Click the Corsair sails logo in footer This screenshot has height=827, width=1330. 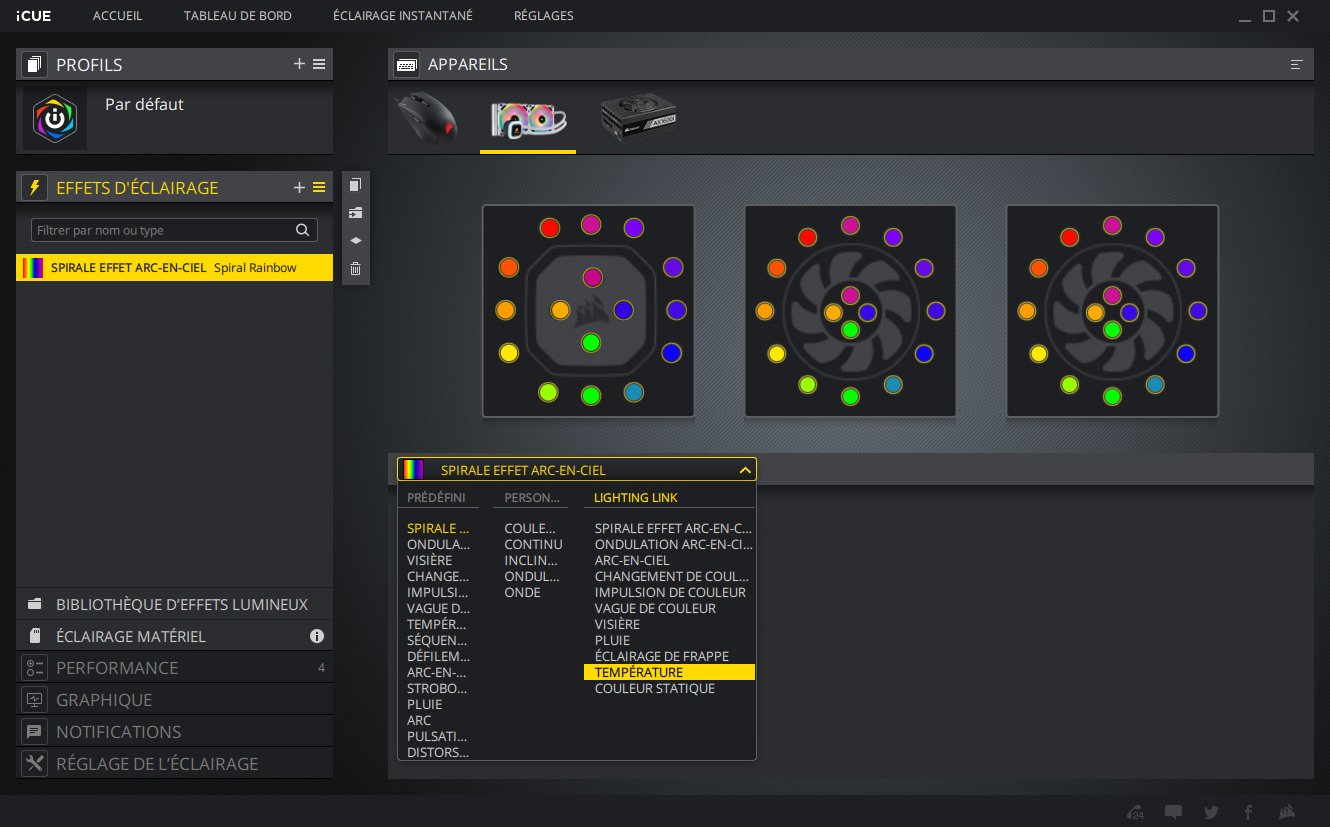1287,811
